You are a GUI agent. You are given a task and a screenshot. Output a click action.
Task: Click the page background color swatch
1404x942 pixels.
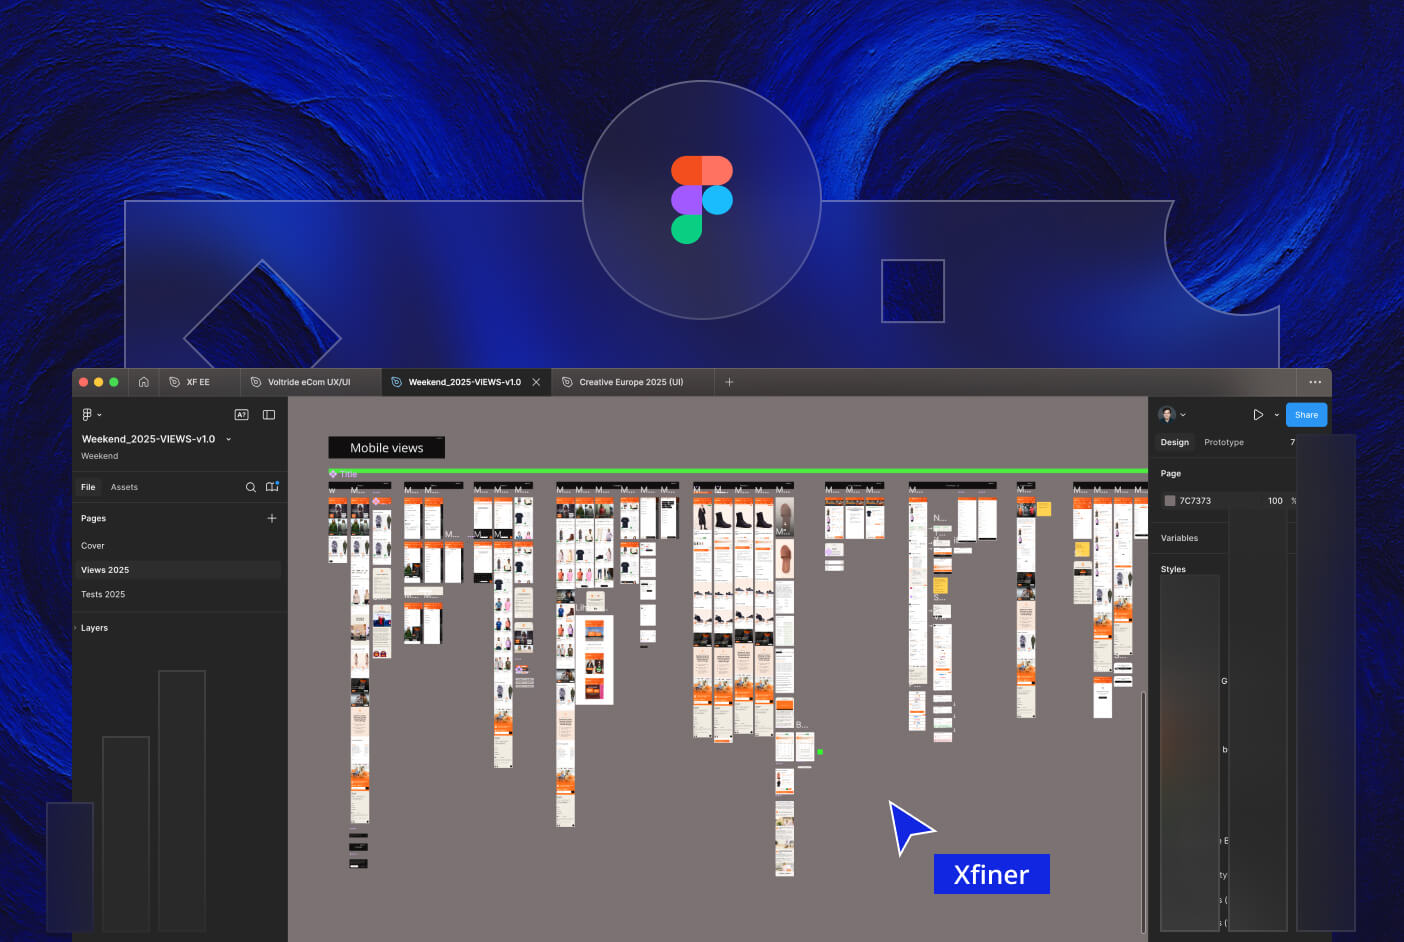pyautogui.click(x=1170, y=501)
